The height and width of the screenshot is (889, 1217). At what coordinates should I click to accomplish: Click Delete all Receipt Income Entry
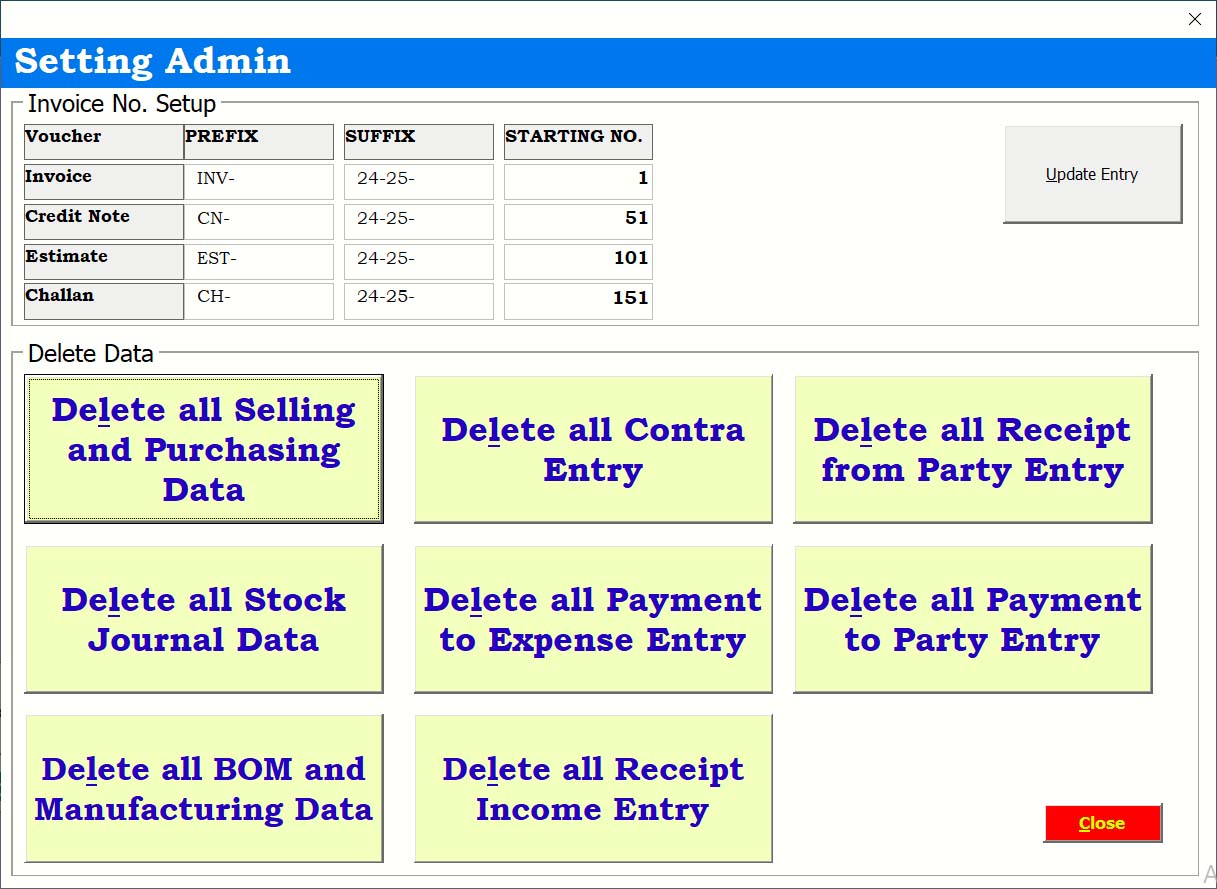coord(593,788)
